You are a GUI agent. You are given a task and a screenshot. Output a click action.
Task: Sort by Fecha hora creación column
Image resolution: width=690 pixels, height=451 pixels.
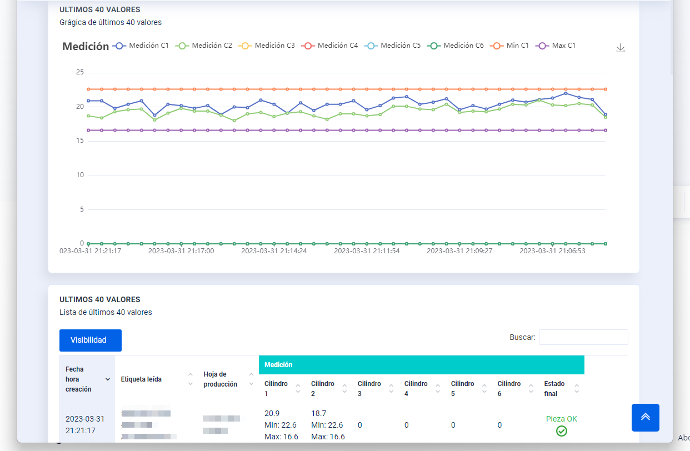click(87, 379)
